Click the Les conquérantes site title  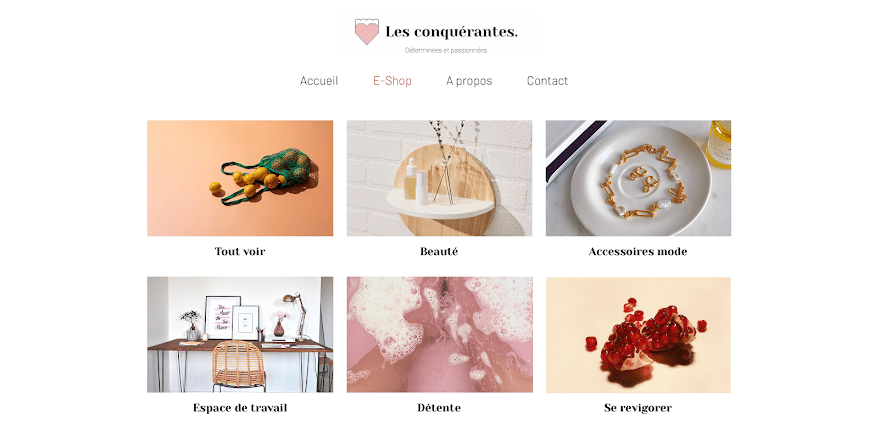click(452, 33)
